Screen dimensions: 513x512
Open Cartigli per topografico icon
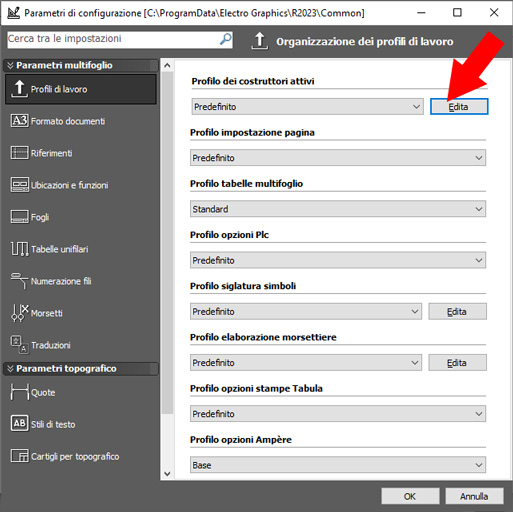[x=19, y=456]
